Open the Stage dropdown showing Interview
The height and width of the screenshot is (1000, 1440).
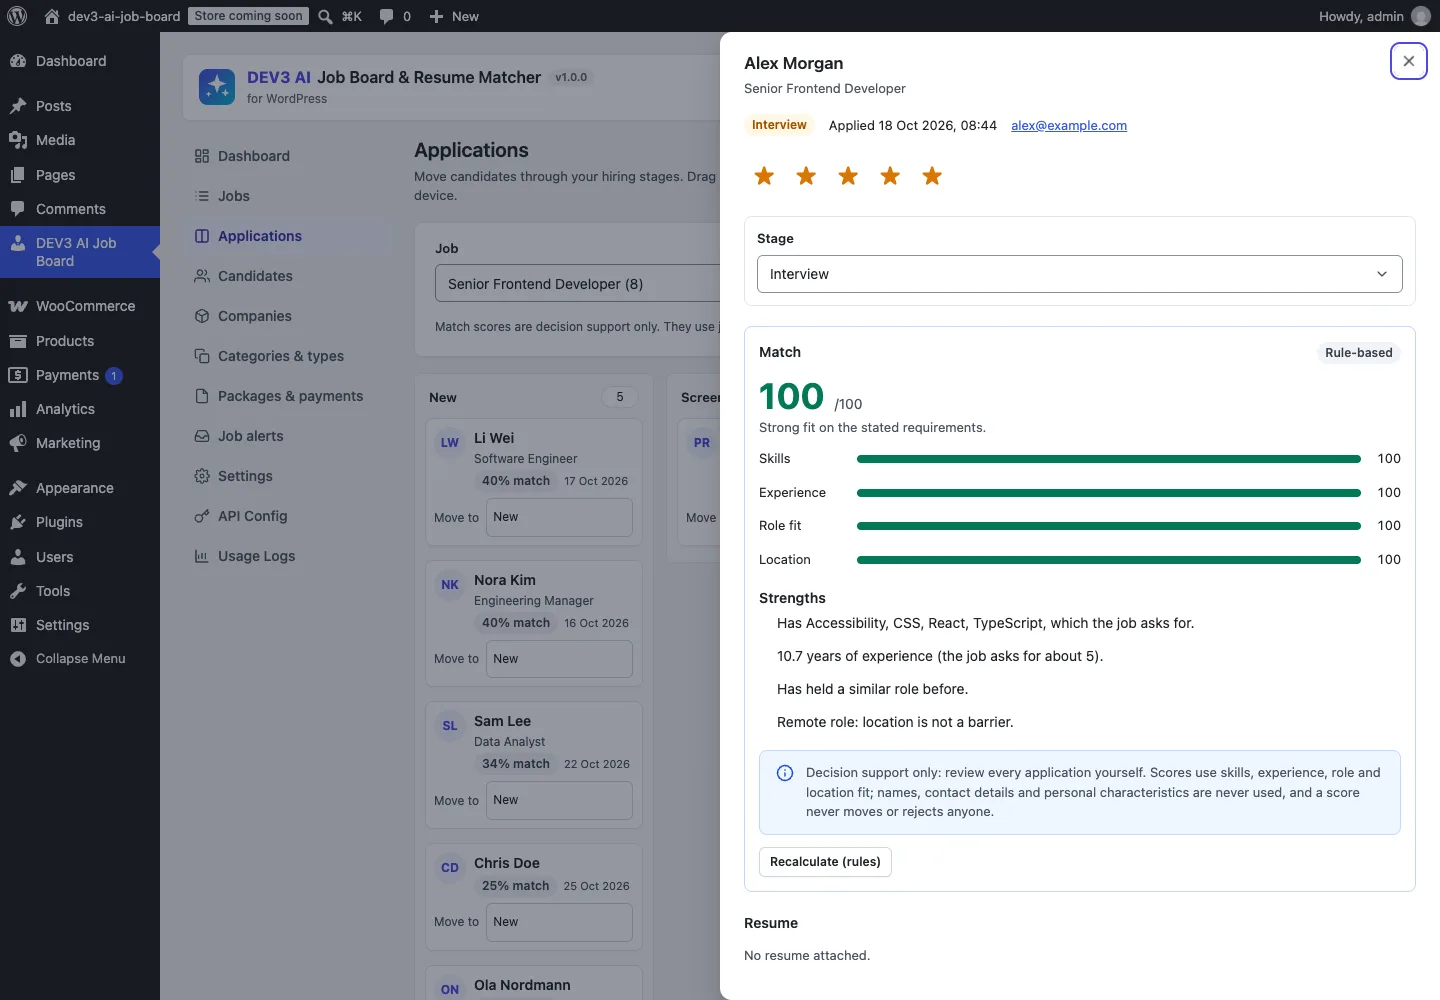pyautogui.click(x=1079, y=274)
